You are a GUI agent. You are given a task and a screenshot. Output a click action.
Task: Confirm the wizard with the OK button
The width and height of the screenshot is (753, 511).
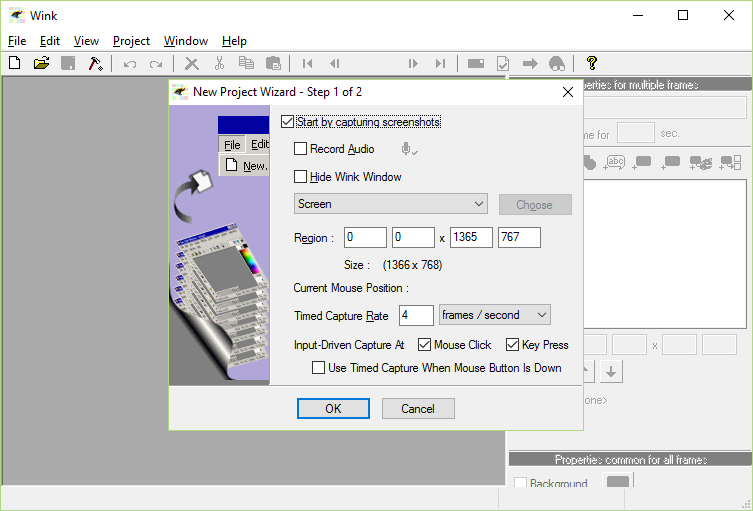[x=333, y=409]
